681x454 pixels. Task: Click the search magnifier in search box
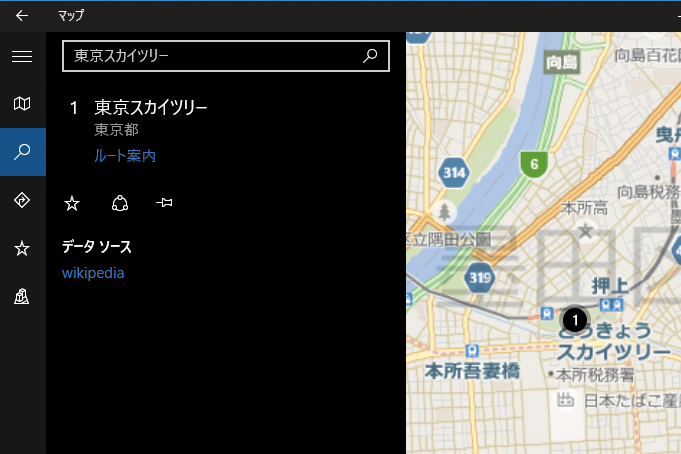(370, 56)
